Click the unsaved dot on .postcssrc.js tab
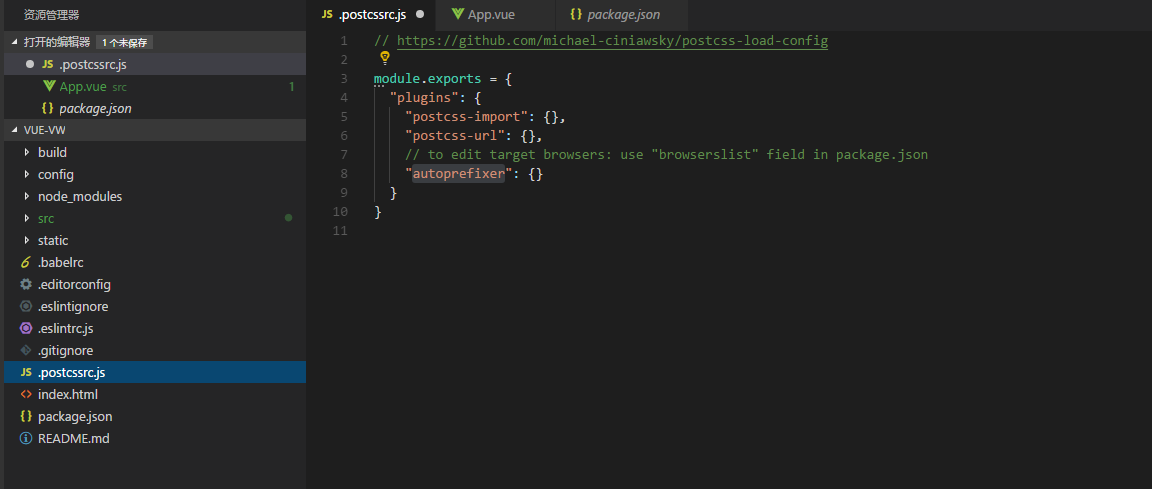1152x489 pixels. [x=420, y=14]
